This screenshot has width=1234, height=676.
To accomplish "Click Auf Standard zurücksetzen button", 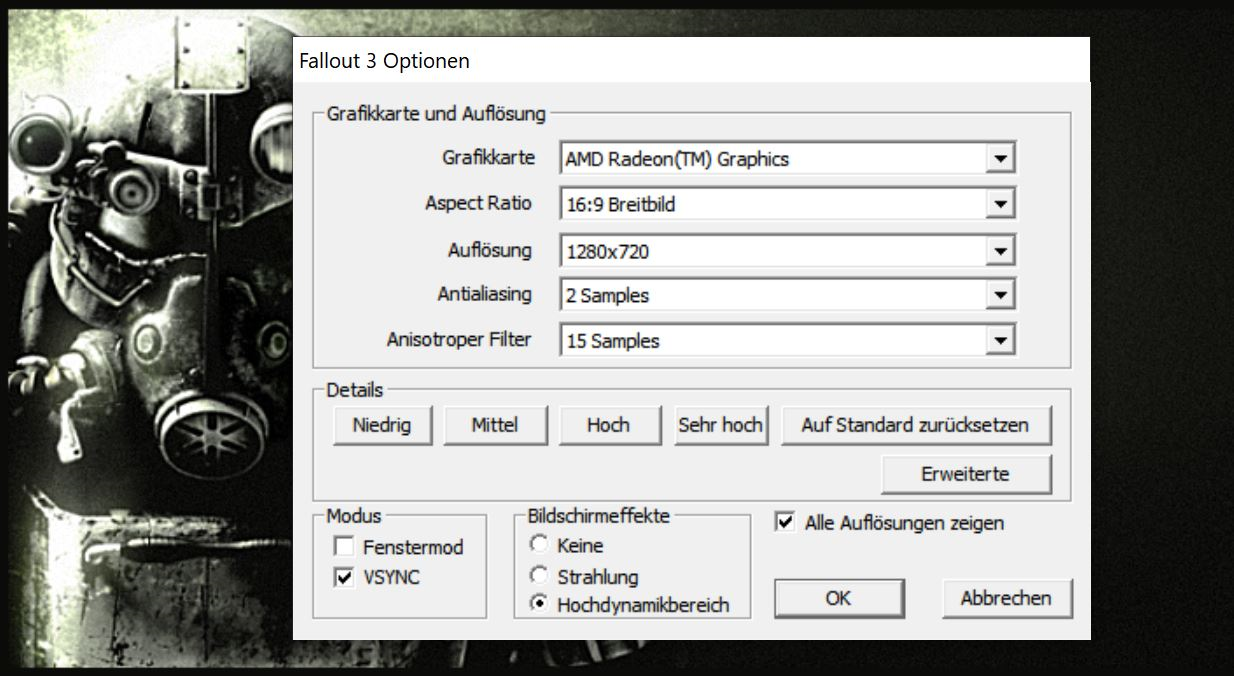I will (915, 425).
